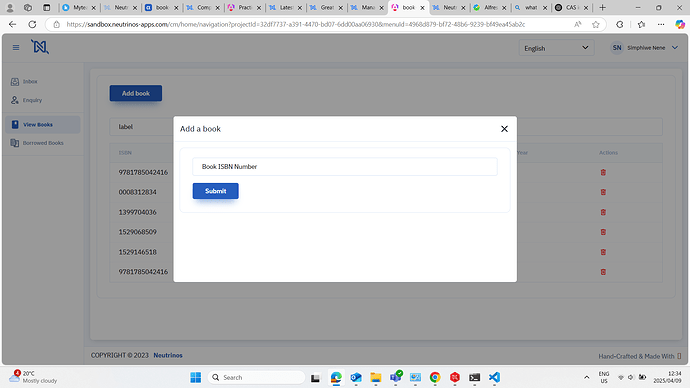The height and width of the screenshot is (388, 690).
Task: Follow the Neutrinos footer link
Action: [x=168, y=355]
